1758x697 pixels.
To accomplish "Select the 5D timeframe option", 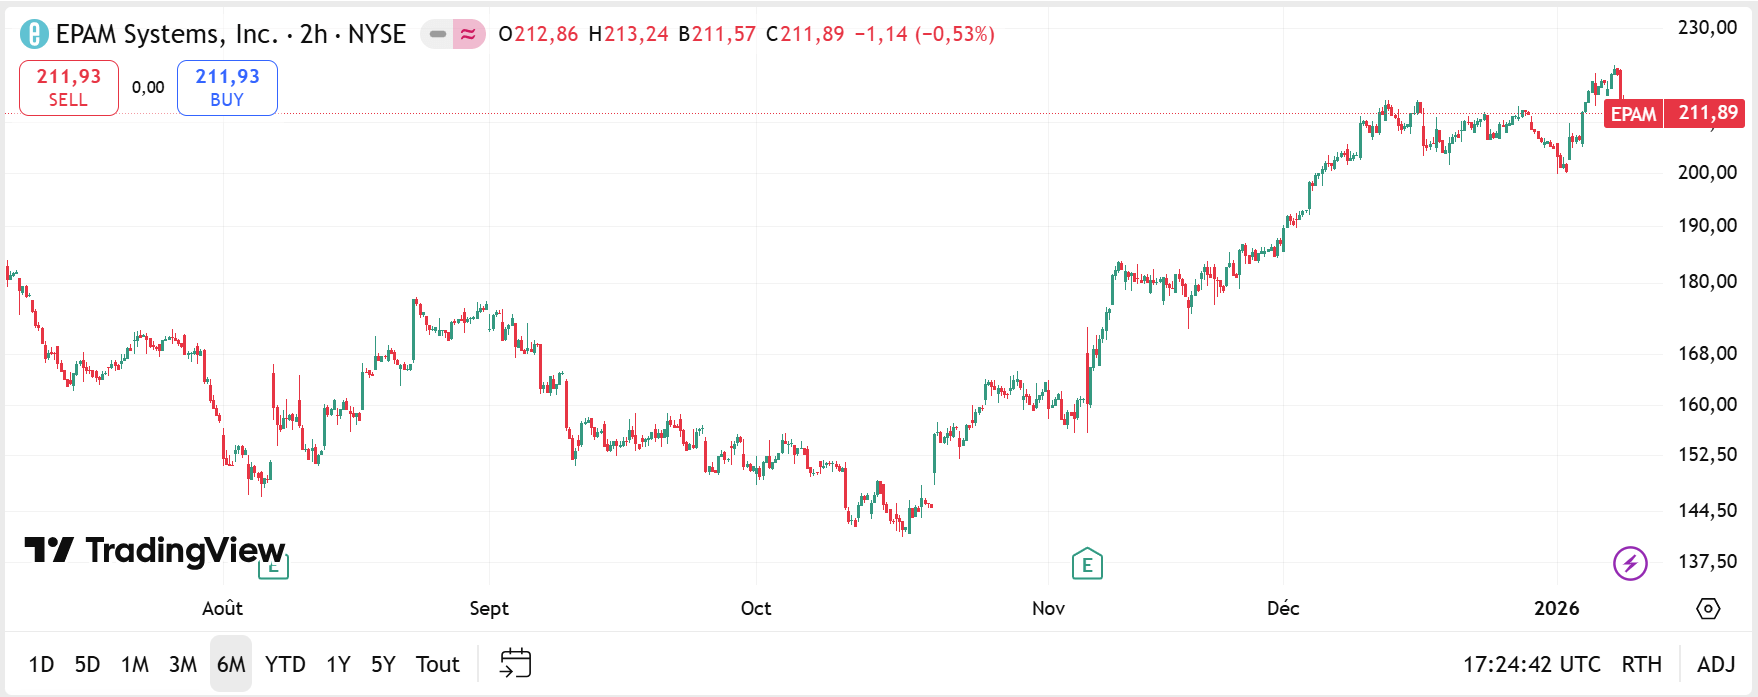I will (x=88, y=663).
